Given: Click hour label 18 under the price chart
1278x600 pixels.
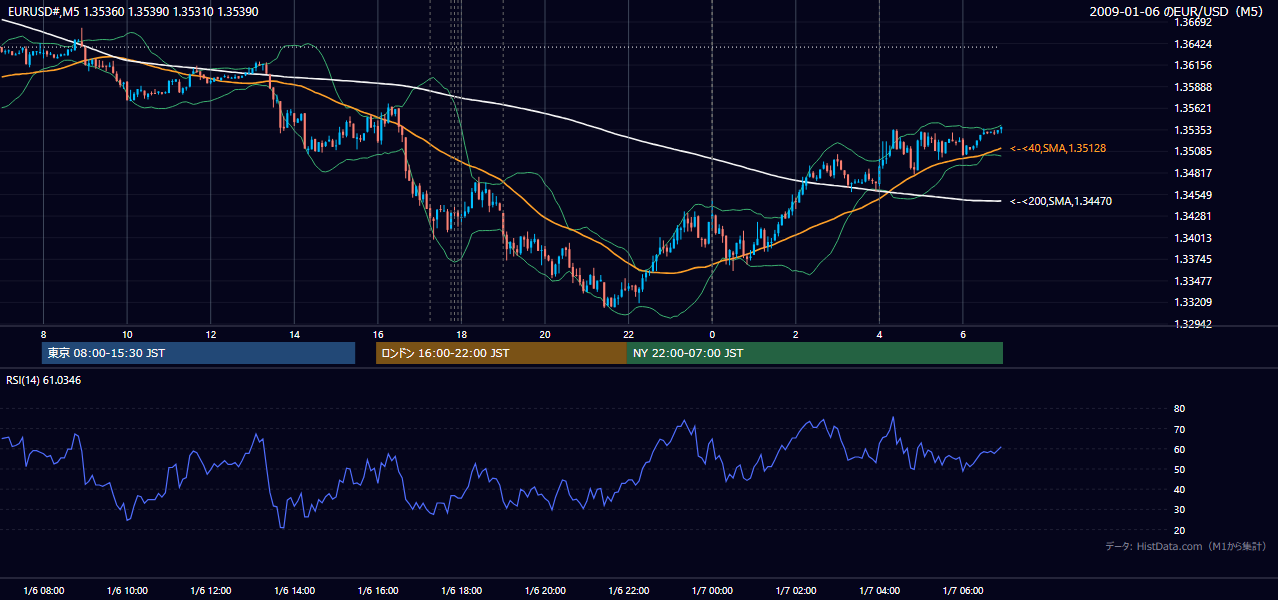Looking at the screenshot, I should (461, 334).
